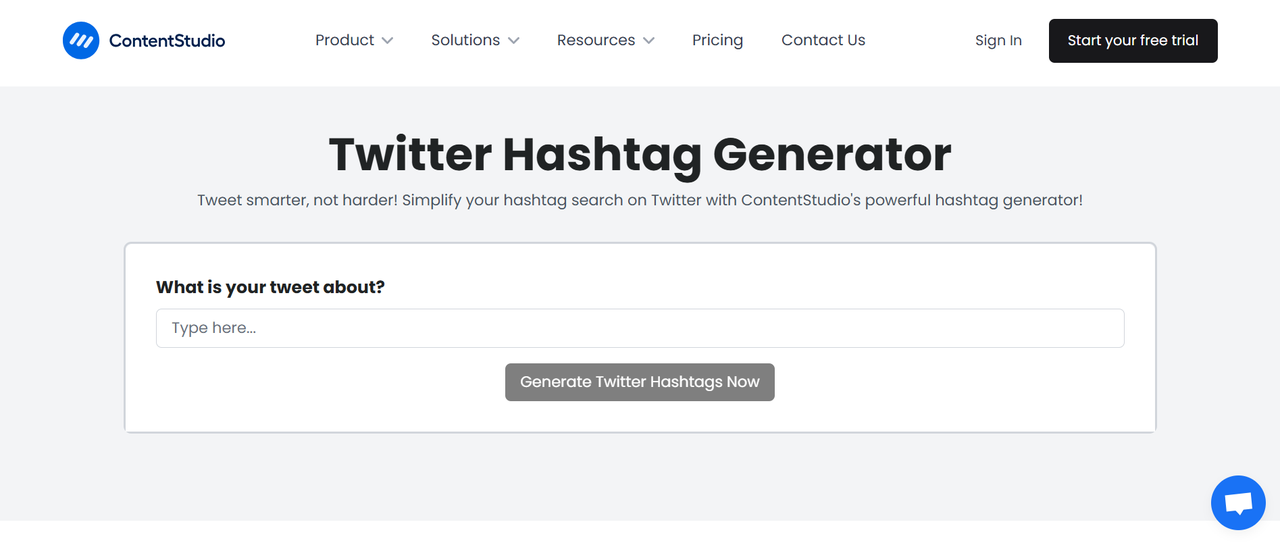Click the 'What is your tweet about?' label
Viewport: 1280px width, 543px height.
tap(270, 287)
